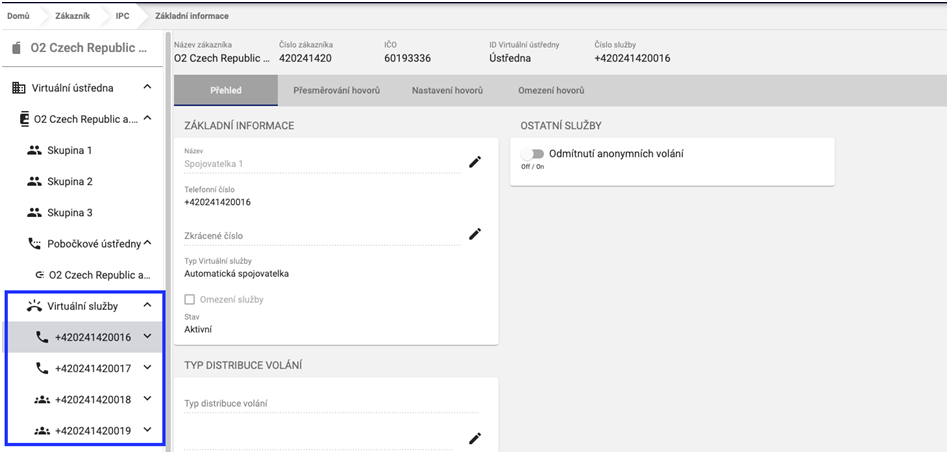Collapse the Virtuální ústředna section
Viewport: 949px width, 454px height.
pyautogui.click(x=147, y=88)
